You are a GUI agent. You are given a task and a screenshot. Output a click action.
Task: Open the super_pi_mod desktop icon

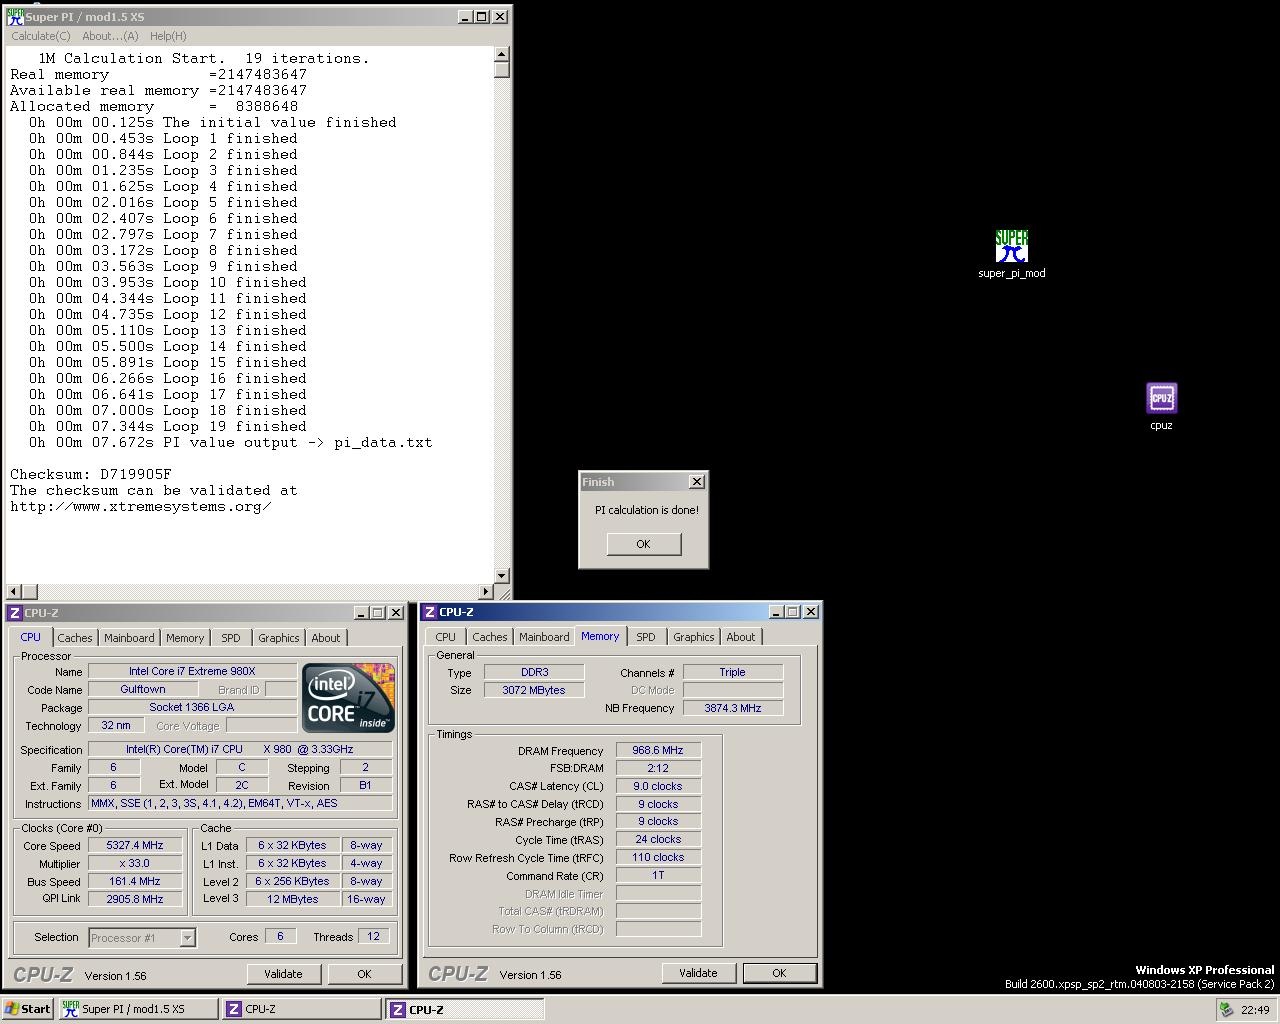coord(1011,246)
